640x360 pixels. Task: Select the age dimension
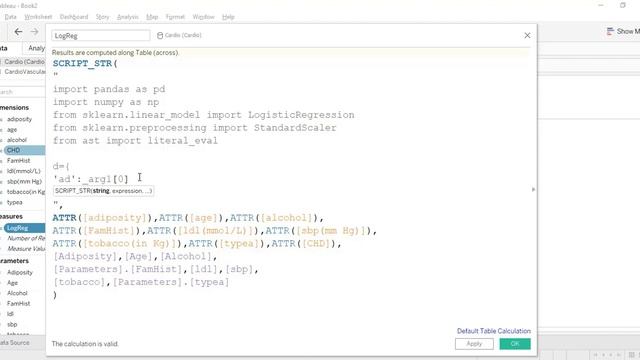pos(12,129)
